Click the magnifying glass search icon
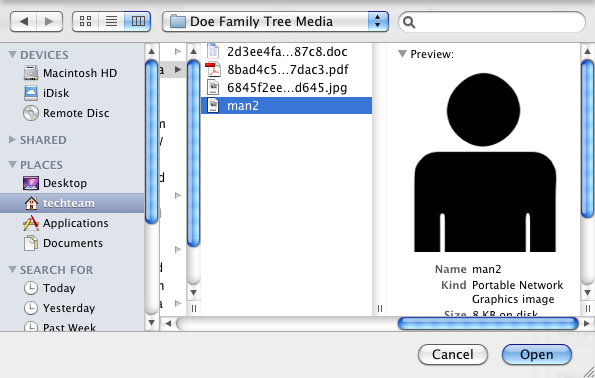This screenshot has width=595, height=378. (409, 22)
